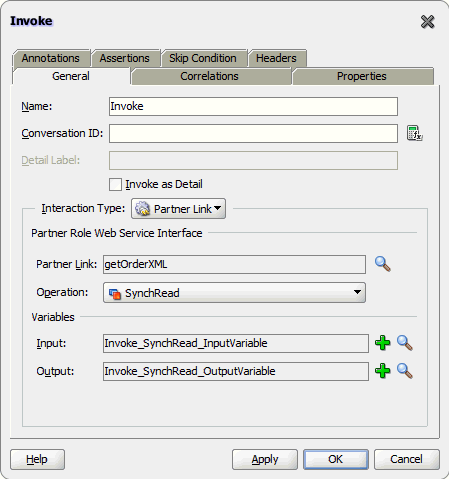Confirm the dialog with OK
This screenshot has height=479, width=449.
click(x=336, y=459)
